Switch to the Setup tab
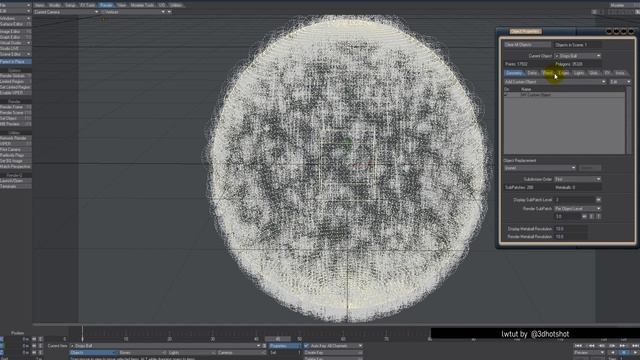This screenshot has width=640, height=360. coord(71,5)
